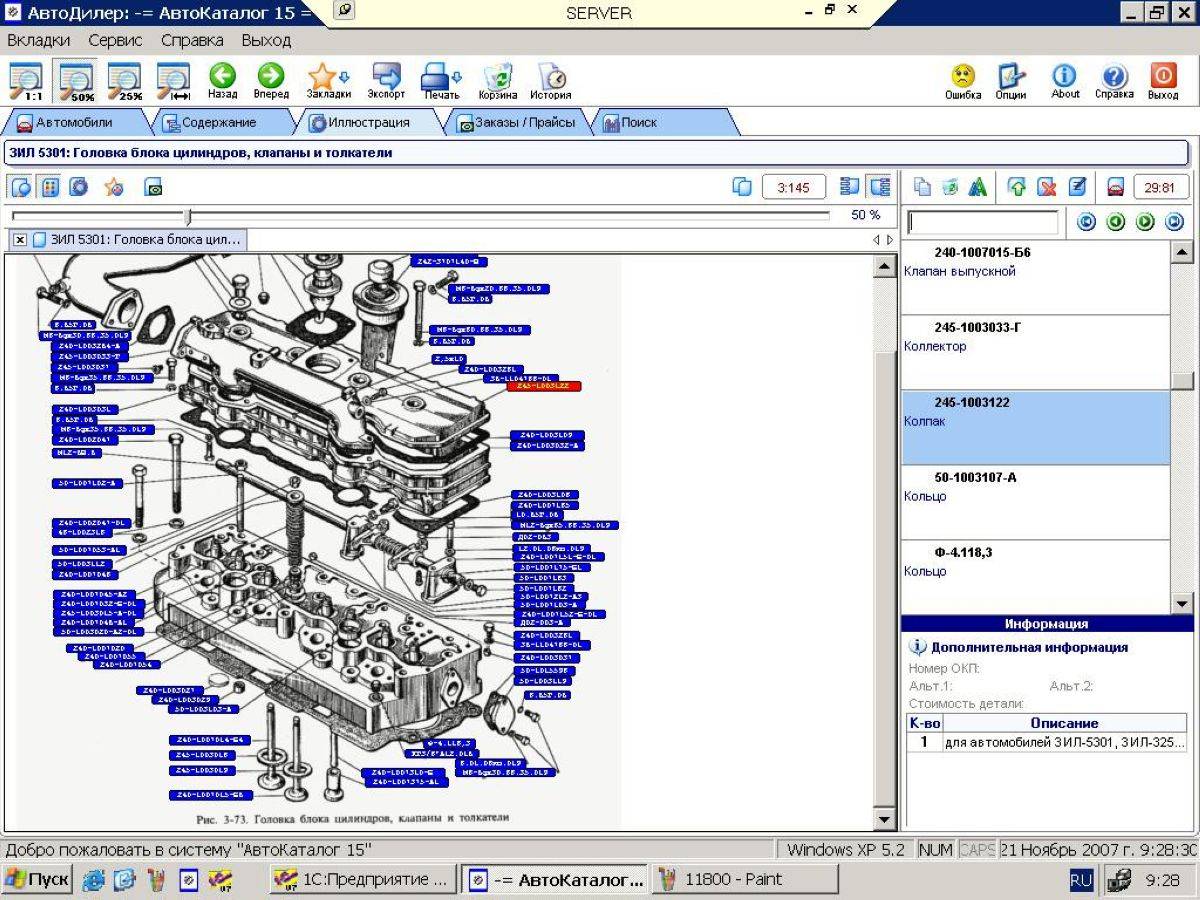Open the Выход menu in the menu bar

[266, 41]
